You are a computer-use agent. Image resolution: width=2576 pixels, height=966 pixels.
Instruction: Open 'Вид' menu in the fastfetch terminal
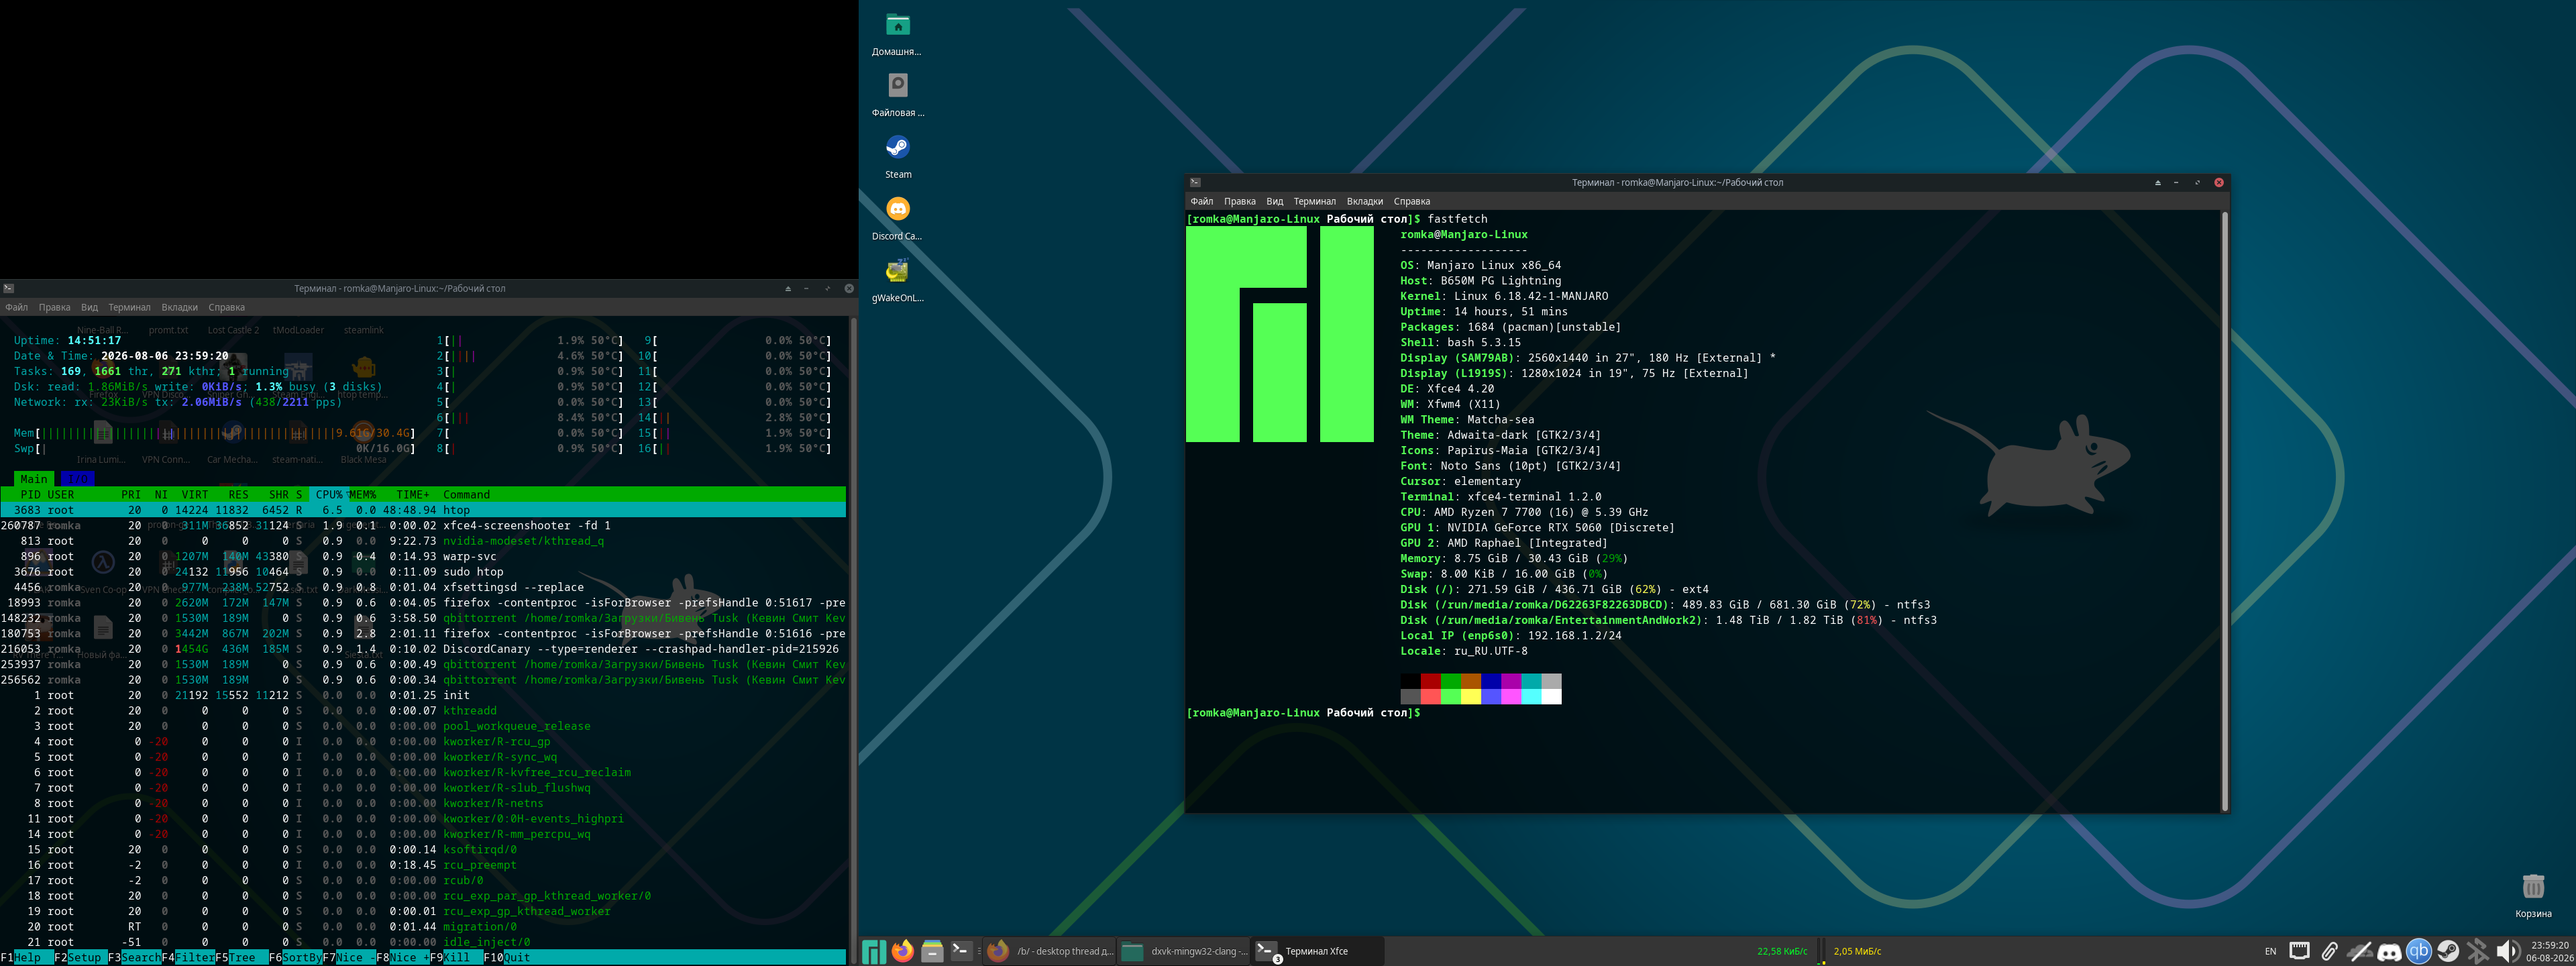(1274, 201)
